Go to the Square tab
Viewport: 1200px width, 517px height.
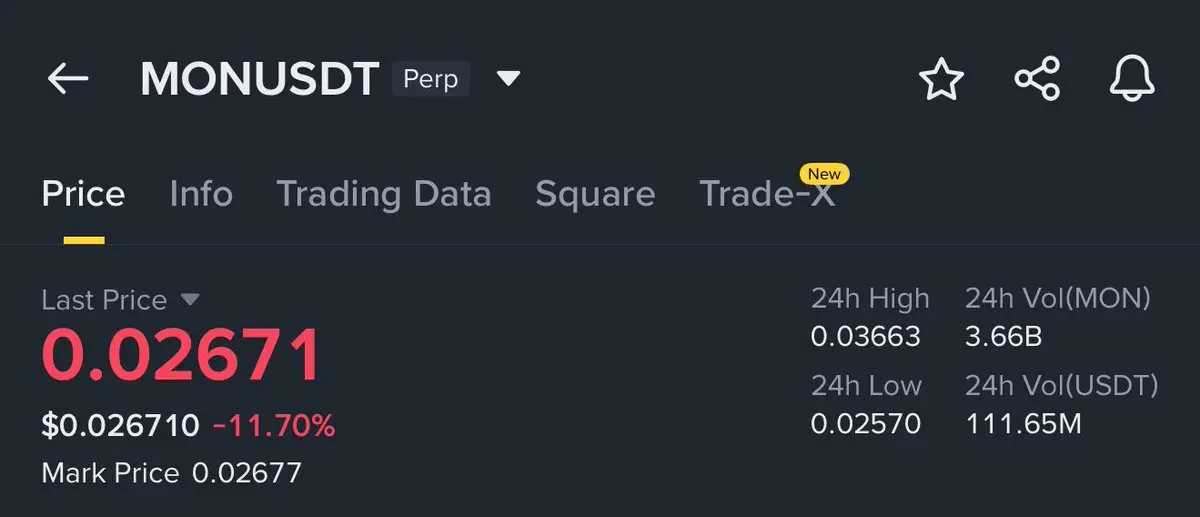(x=595, y=193)
